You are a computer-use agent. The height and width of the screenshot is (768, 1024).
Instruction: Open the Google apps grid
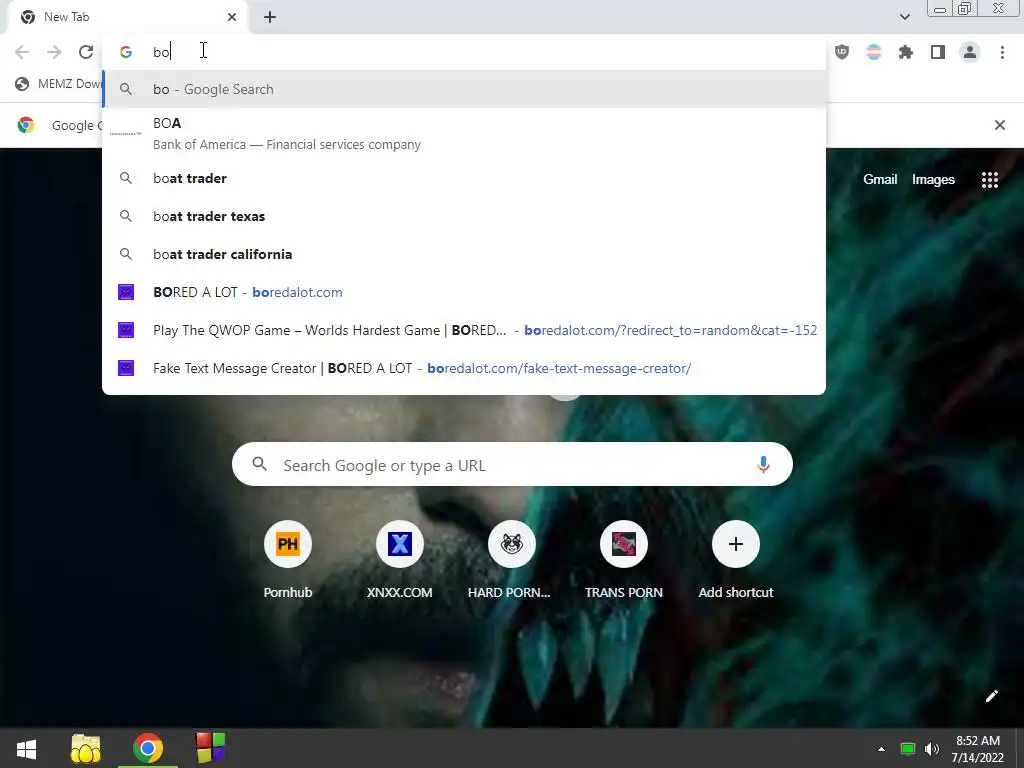tap(989, 180)
